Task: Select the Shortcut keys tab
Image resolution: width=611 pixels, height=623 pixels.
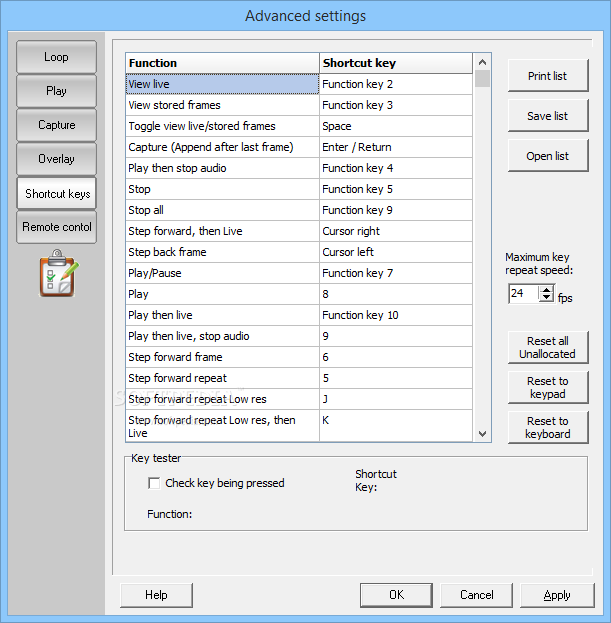Action: (x=56, y=193)
